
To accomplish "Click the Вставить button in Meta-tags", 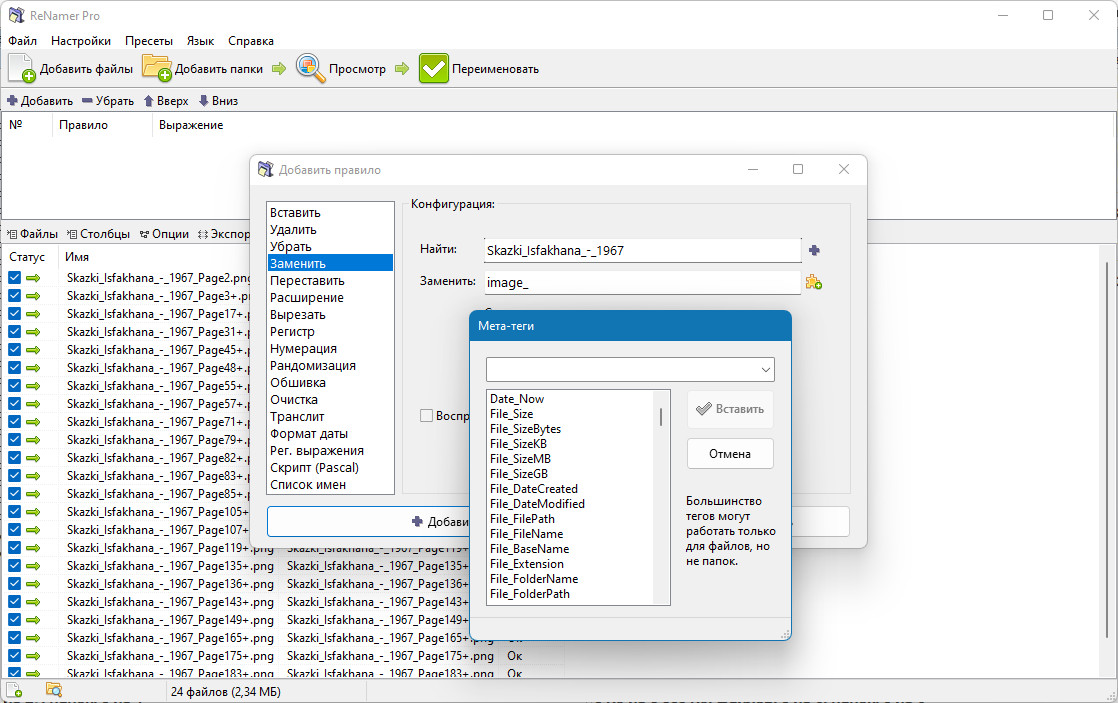I will (730, 409).
